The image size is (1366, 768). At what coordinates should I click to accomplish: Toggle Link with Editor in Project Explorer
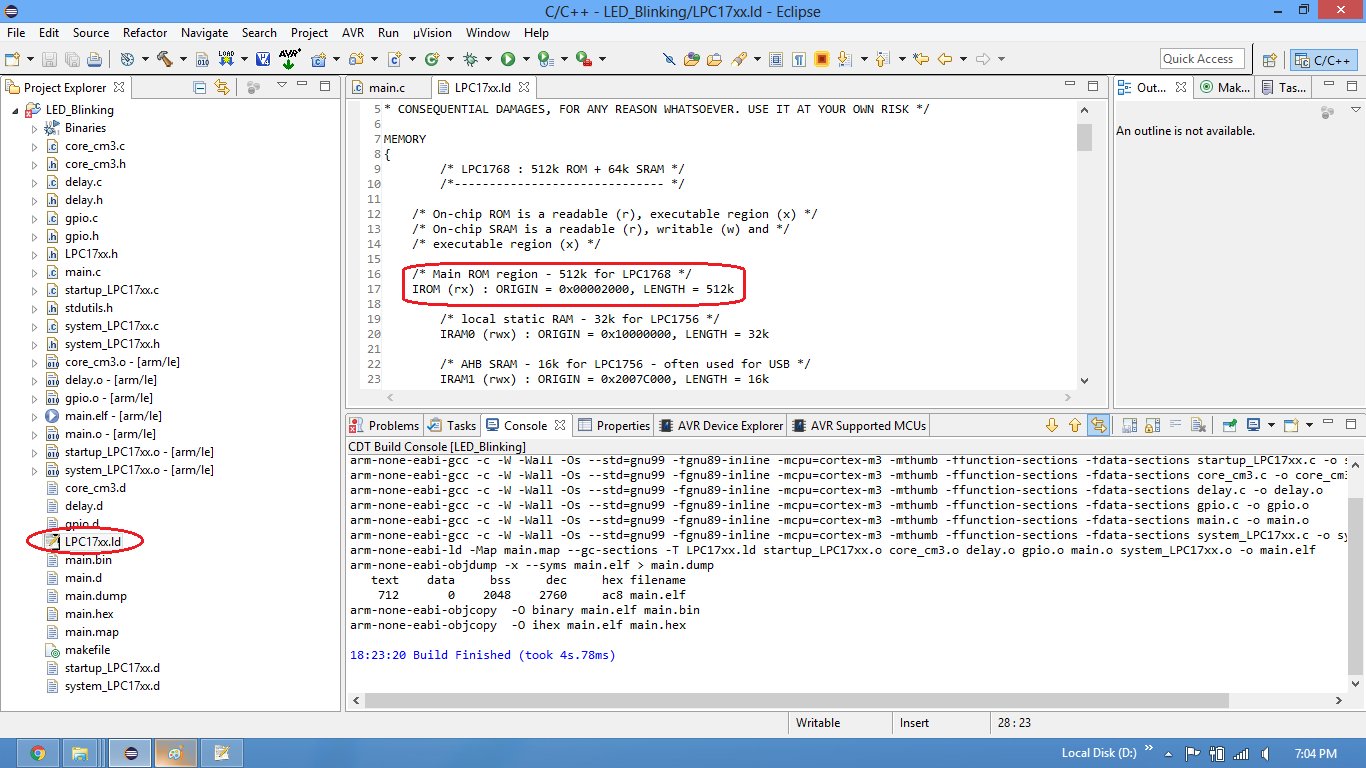click(x=222, y=87)
